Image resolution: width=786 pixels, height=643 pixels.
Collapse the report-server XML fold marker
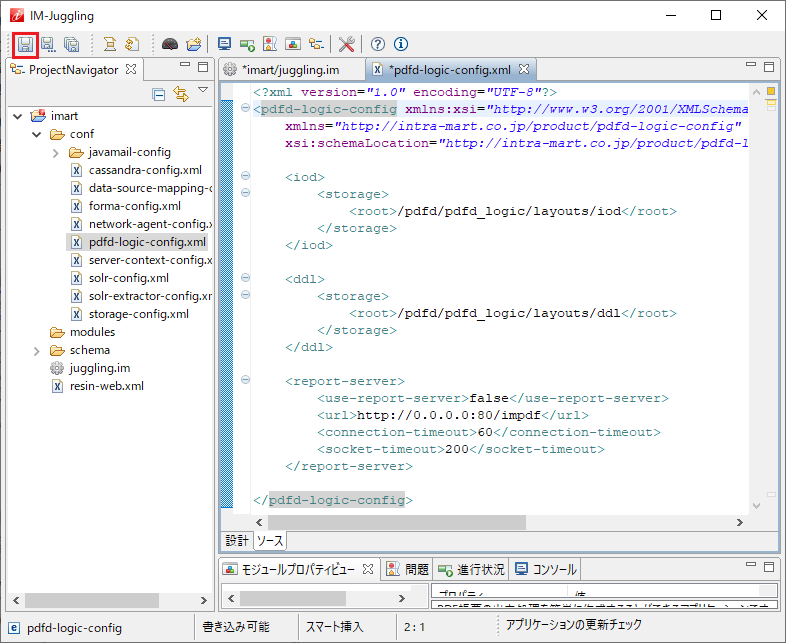pyautogui.click(x=246, y=380)
